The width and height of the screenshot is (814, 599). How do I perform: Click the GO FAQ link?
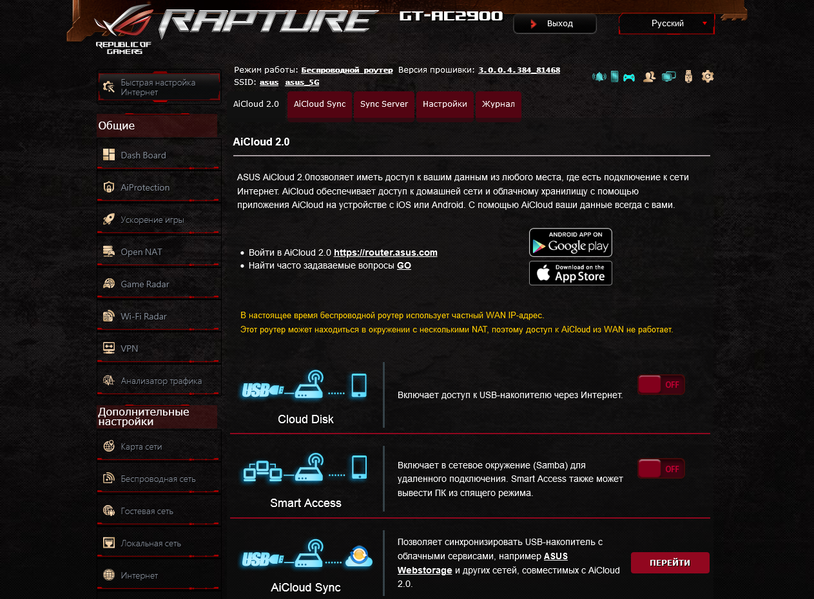click(x=404, y=265)
